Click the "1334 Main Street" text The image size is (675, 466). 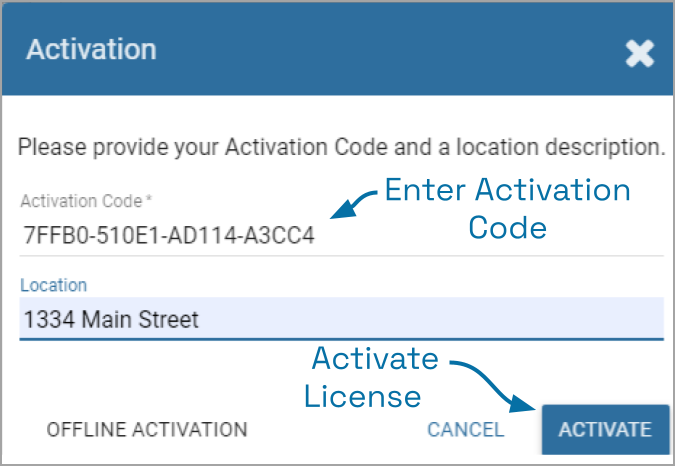pyautogui.click(x=111, y=320)
